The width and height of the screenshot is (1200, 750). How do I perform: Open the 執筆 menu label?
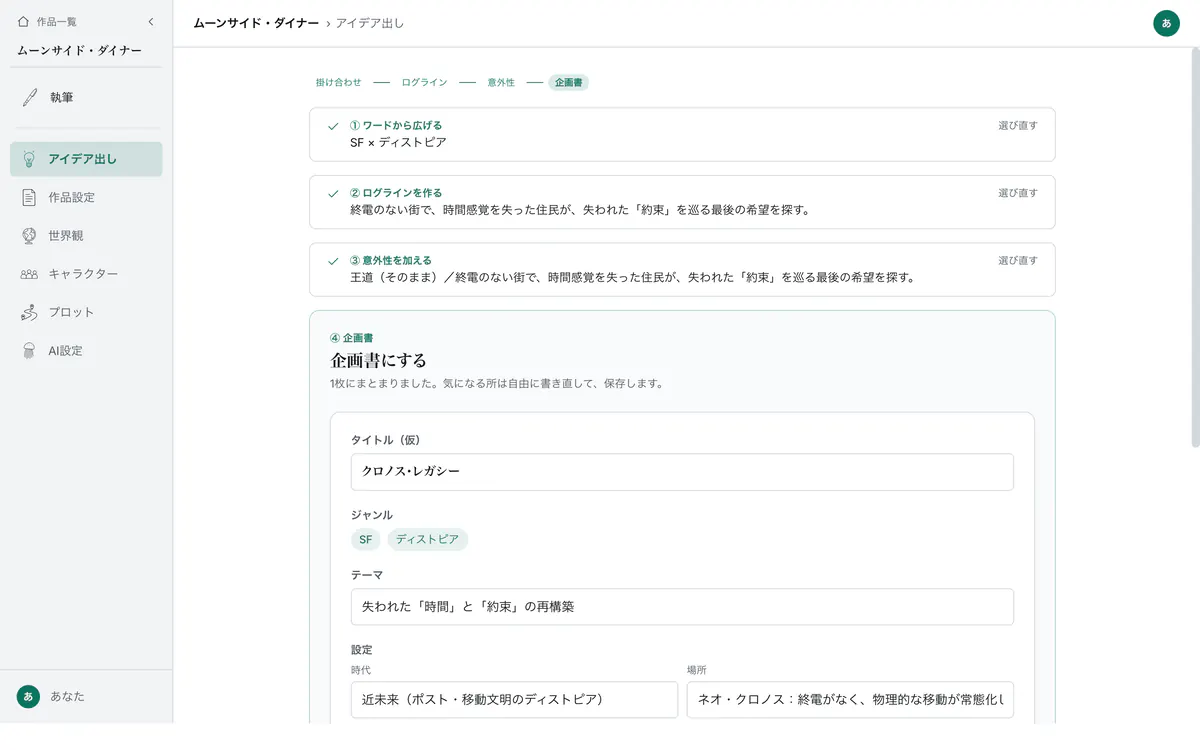point(61,98)
